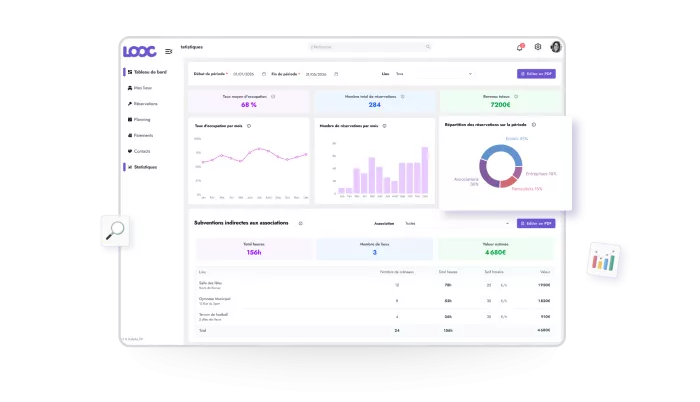Click the Statistiques page title in header
The image size is (700, 402).
click(x=192, y=47)
